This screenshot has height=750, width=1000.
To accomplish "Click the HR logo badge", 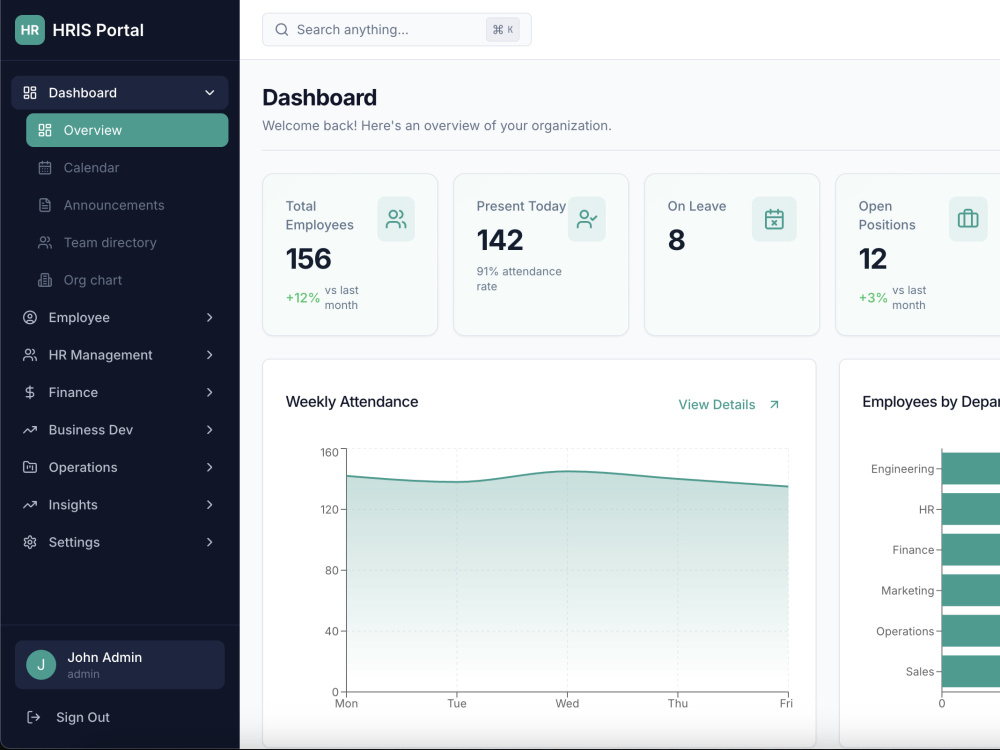I will (30, 30).
